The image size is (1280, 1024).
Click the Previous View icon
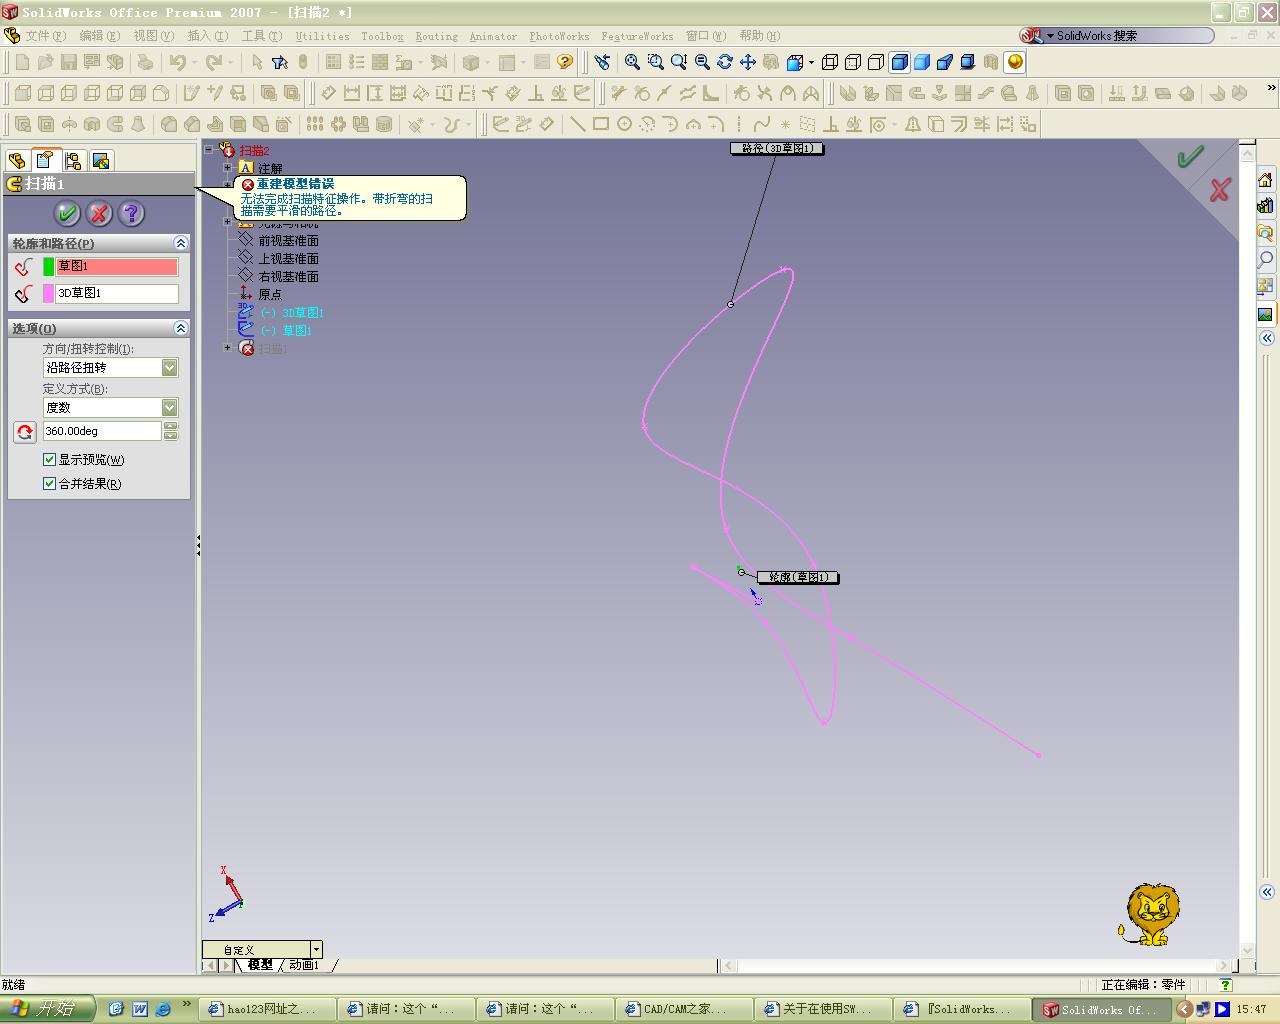602,62
